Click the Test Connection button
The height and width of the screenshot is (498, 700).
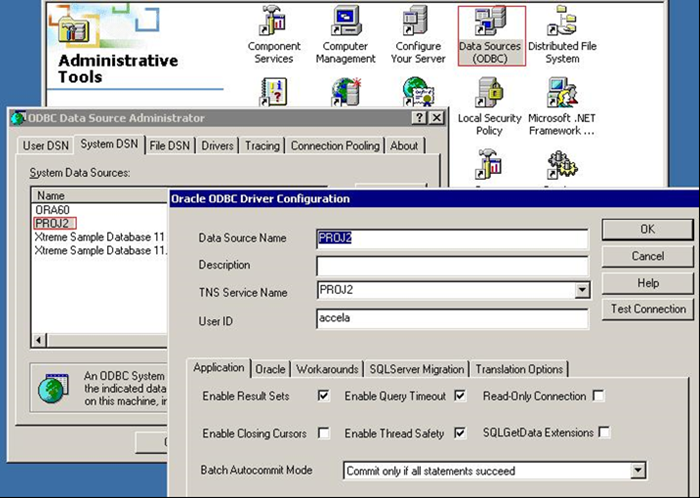pos(649,309)
